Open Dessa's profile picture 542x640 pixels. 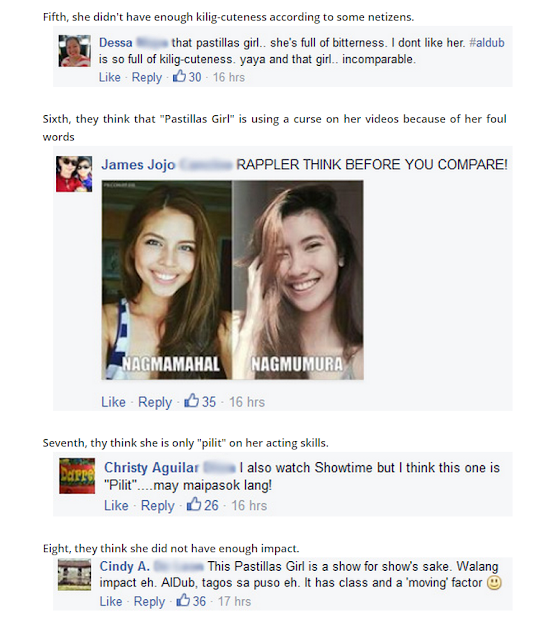pyautogui.click(x=74, y=51)
